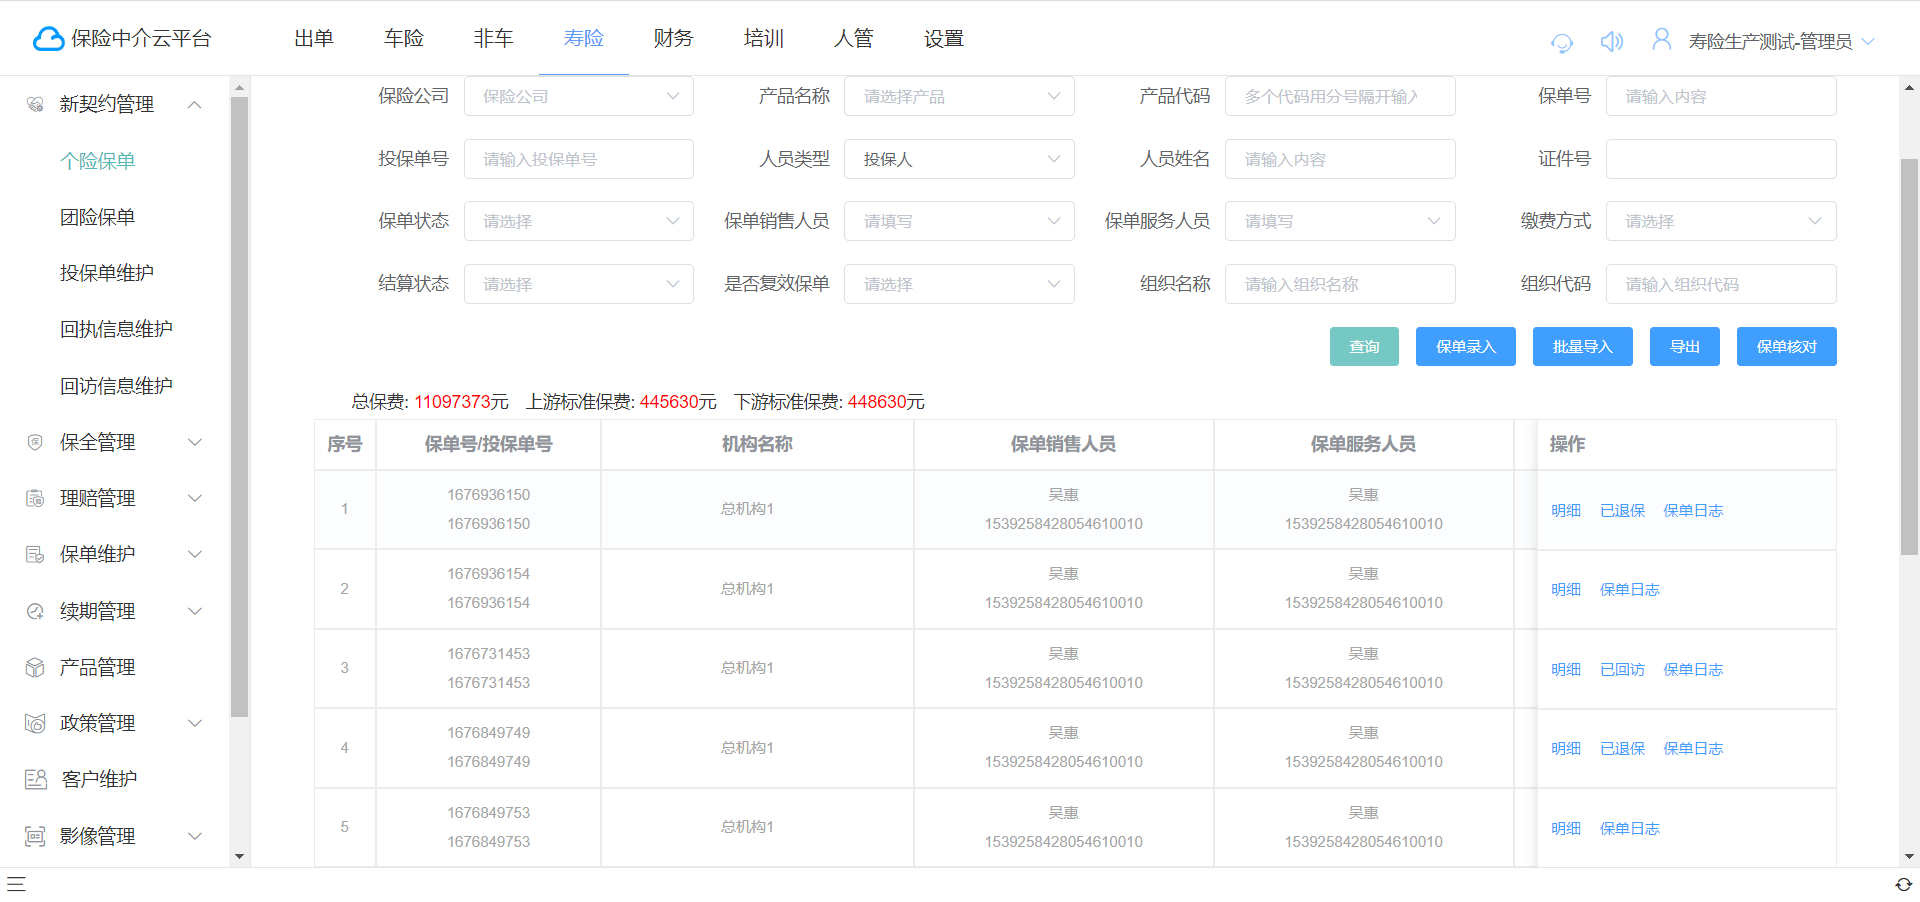
Task: Click 已回访 for policy 1676731453
Action: [x=1622, y=669]
